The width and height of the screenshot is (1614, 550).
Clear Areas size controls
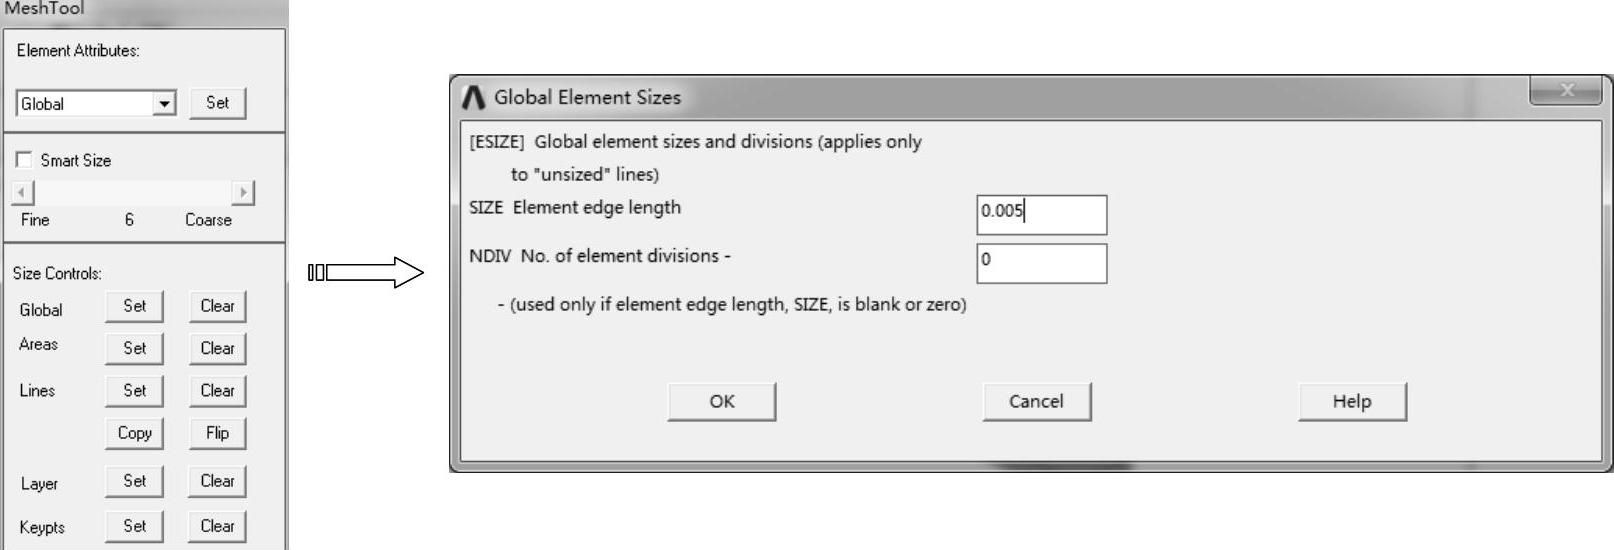click(x=217, y=348)
